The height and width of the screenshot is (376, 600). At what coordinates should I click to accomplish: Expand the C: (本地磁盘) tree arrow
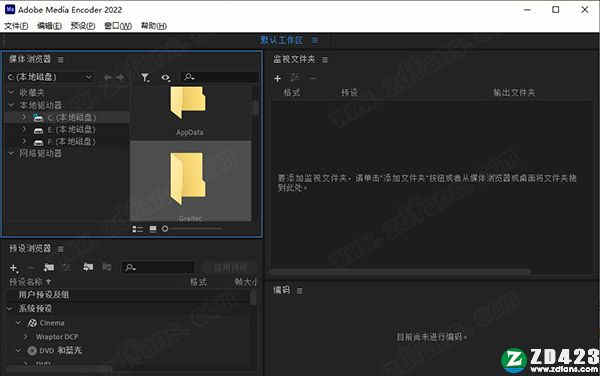[x=24, y=117]
